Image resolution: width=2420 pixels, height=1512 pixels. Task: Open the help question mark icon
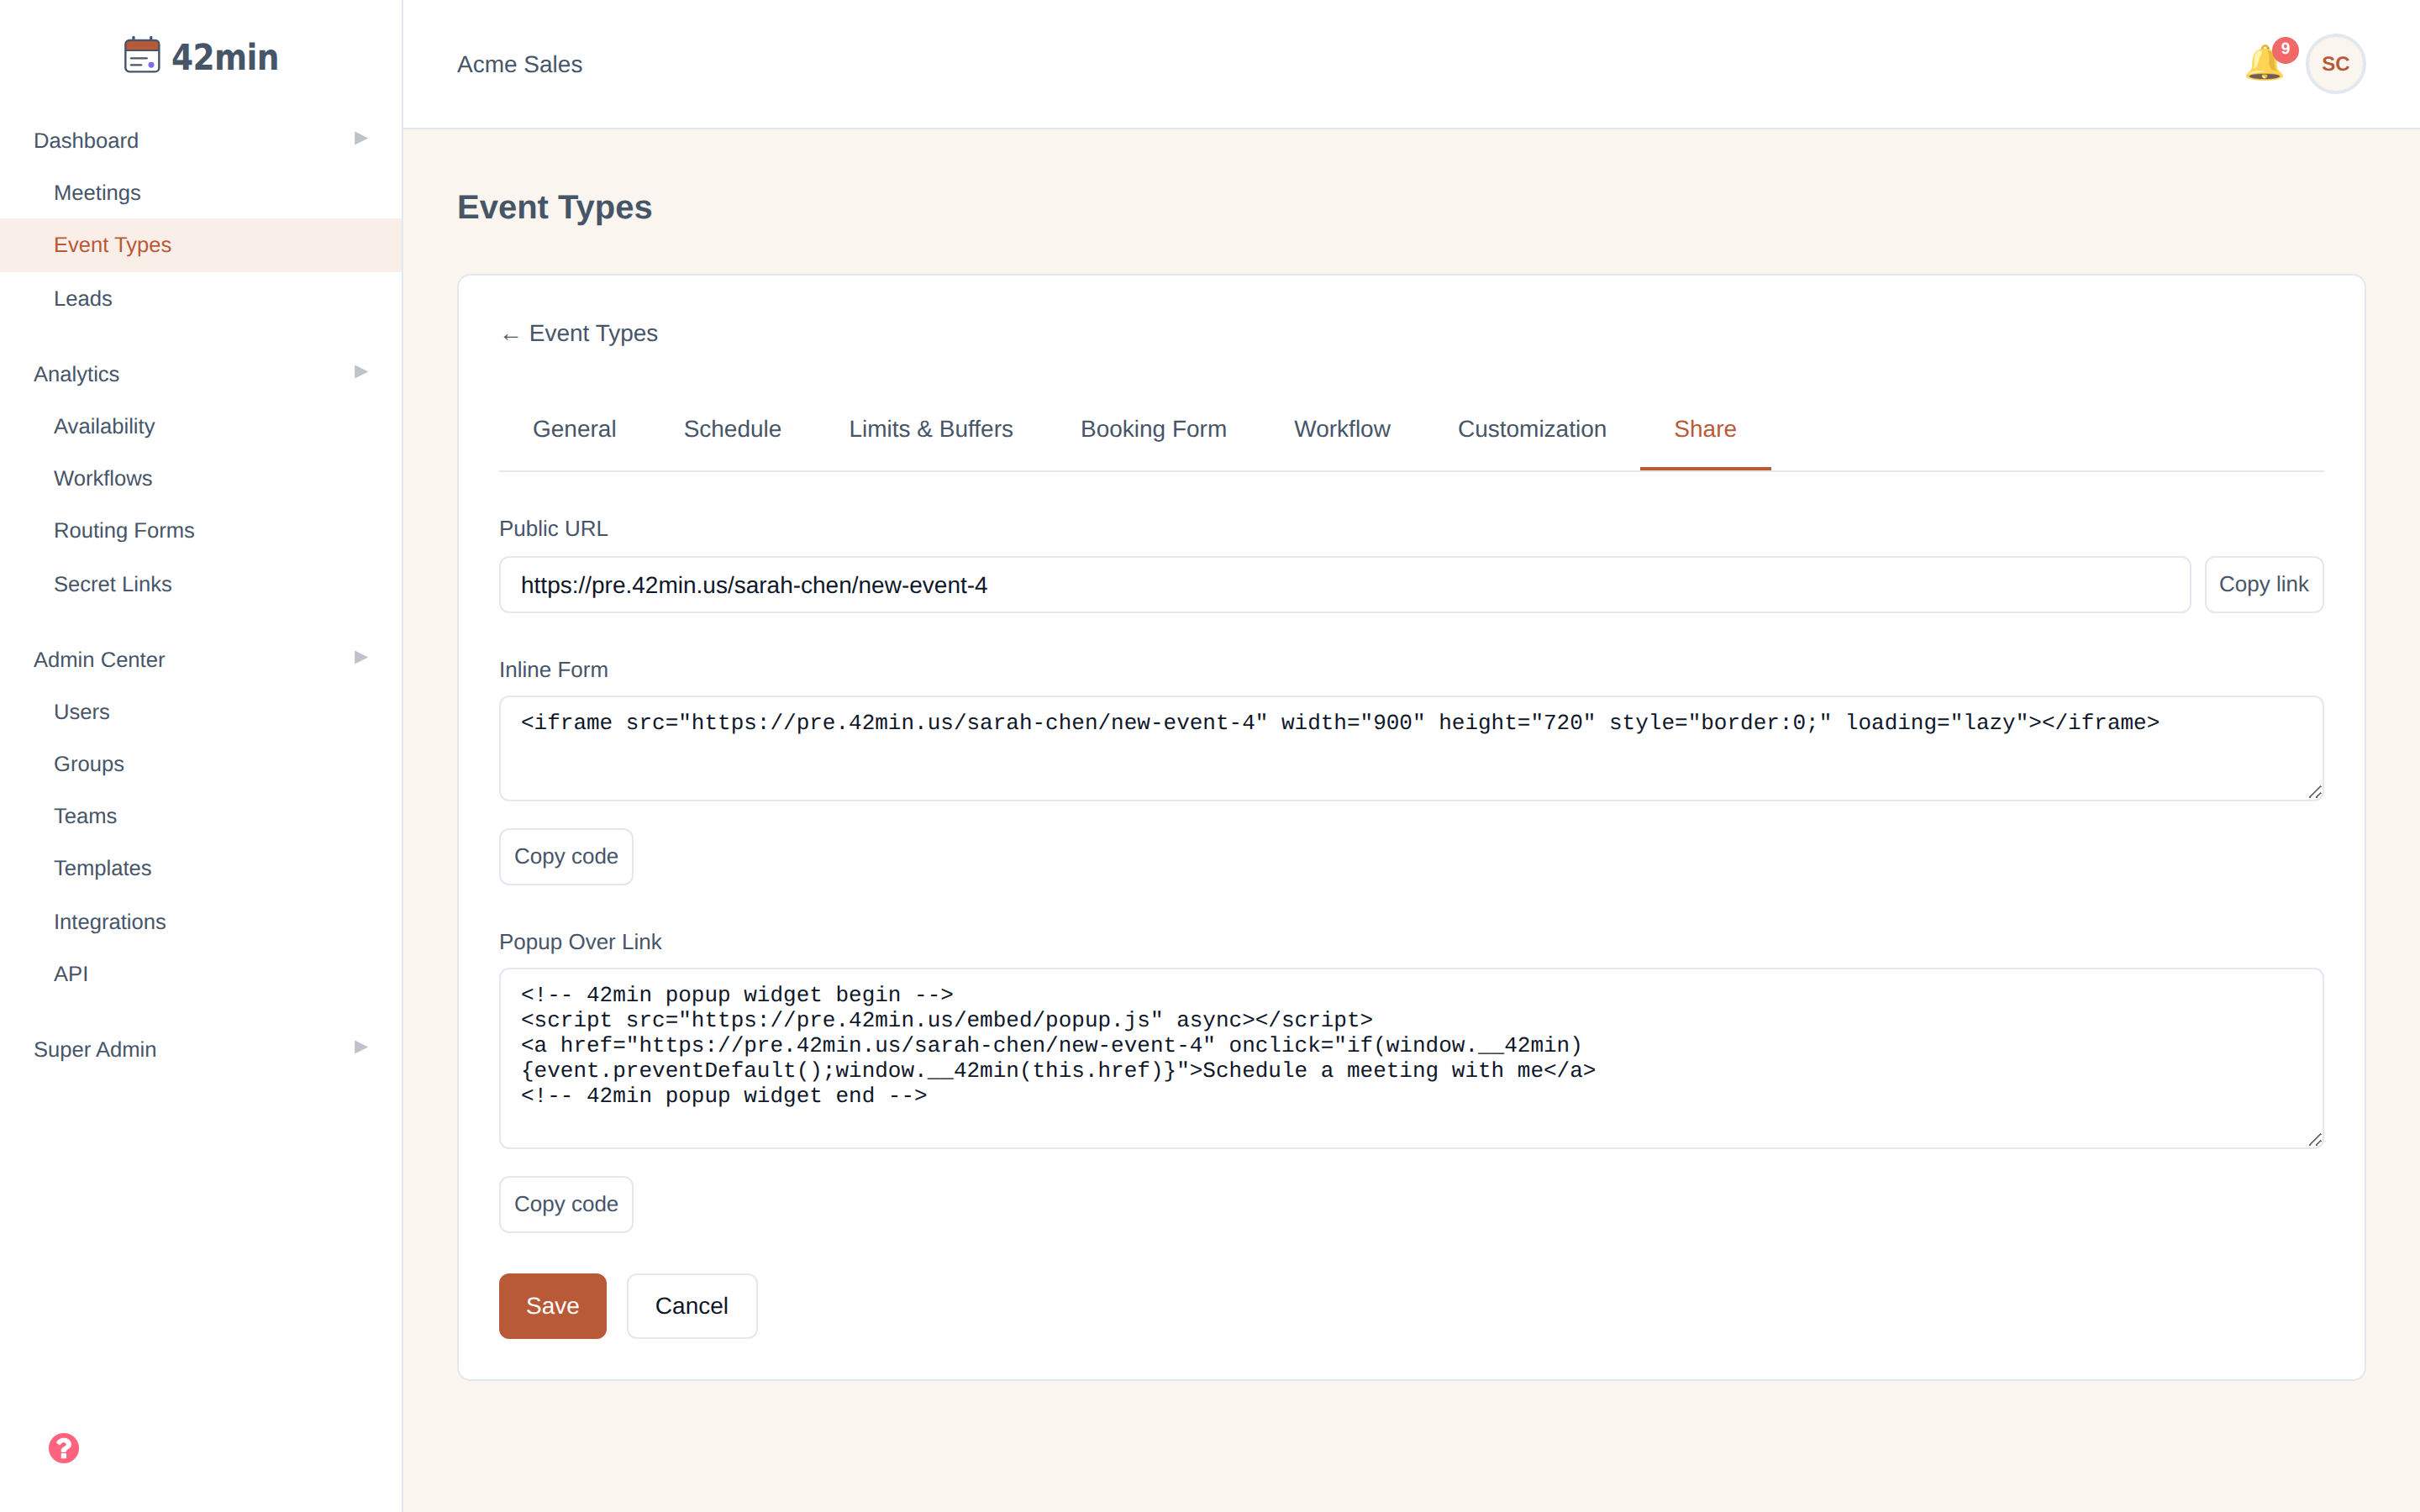click(x=64, y=1447)
